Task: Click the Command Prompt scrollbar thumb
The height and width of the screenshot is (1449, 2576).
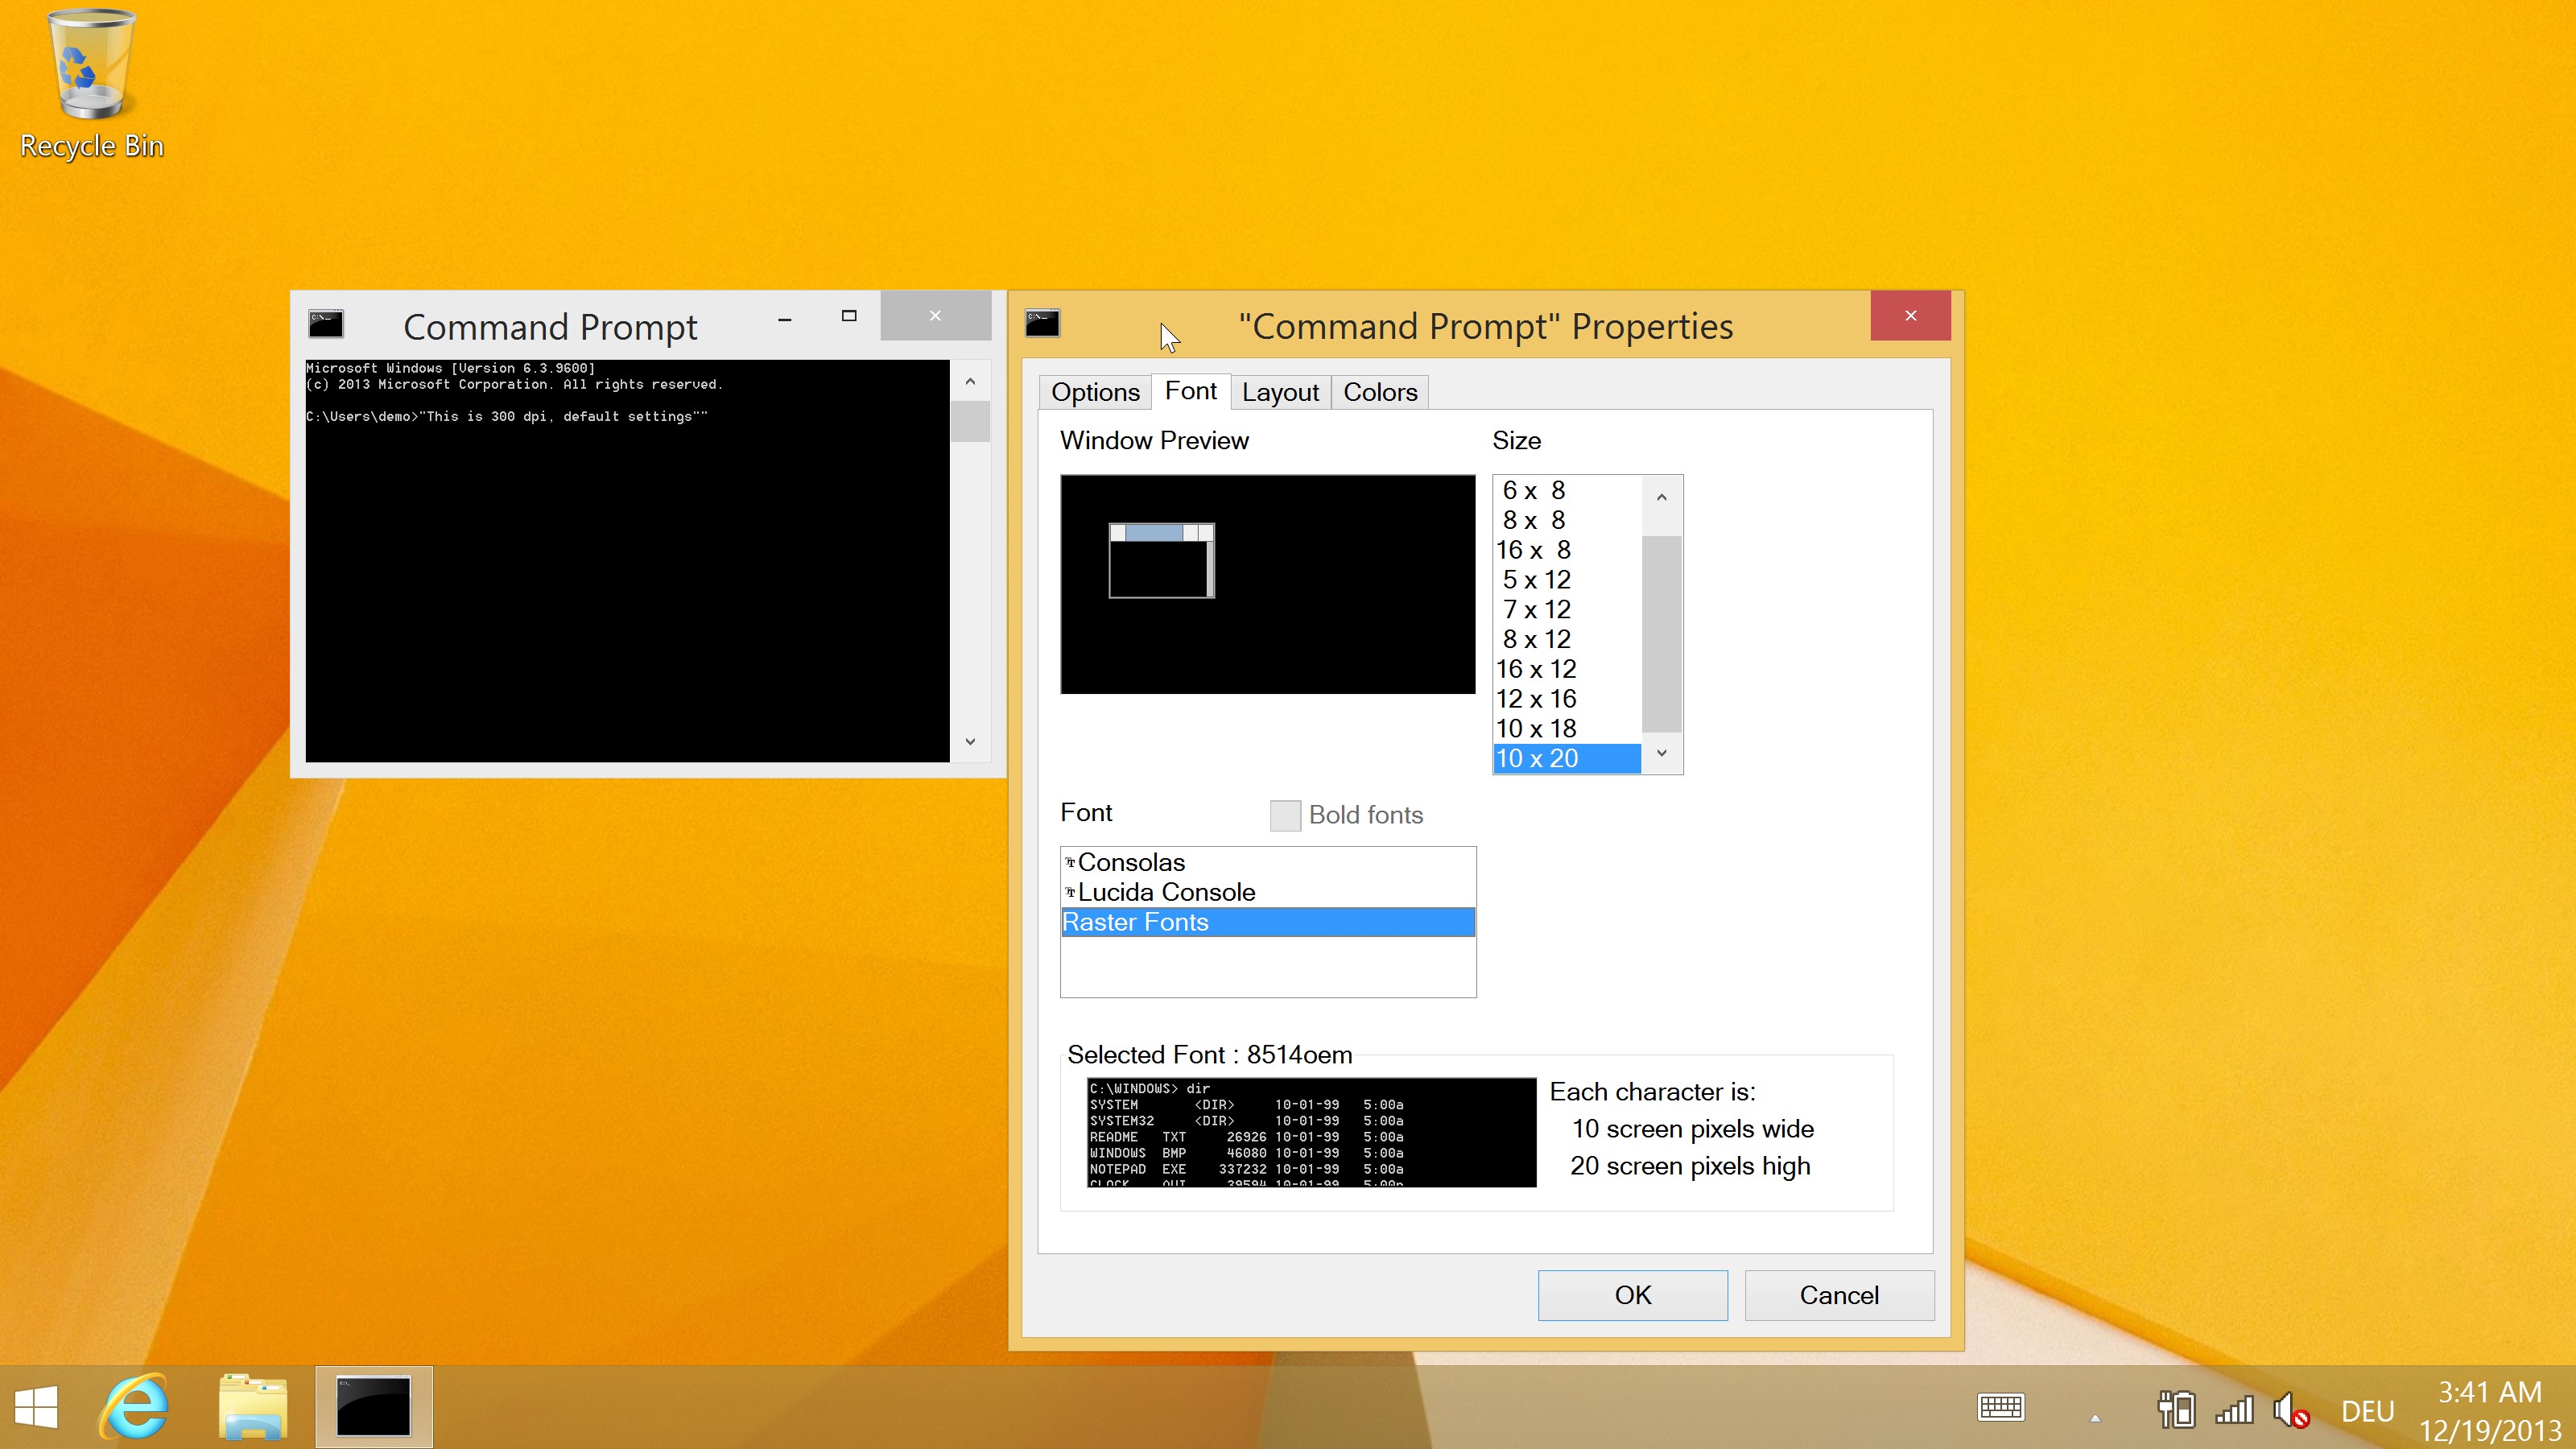Action: pos(970,421)
